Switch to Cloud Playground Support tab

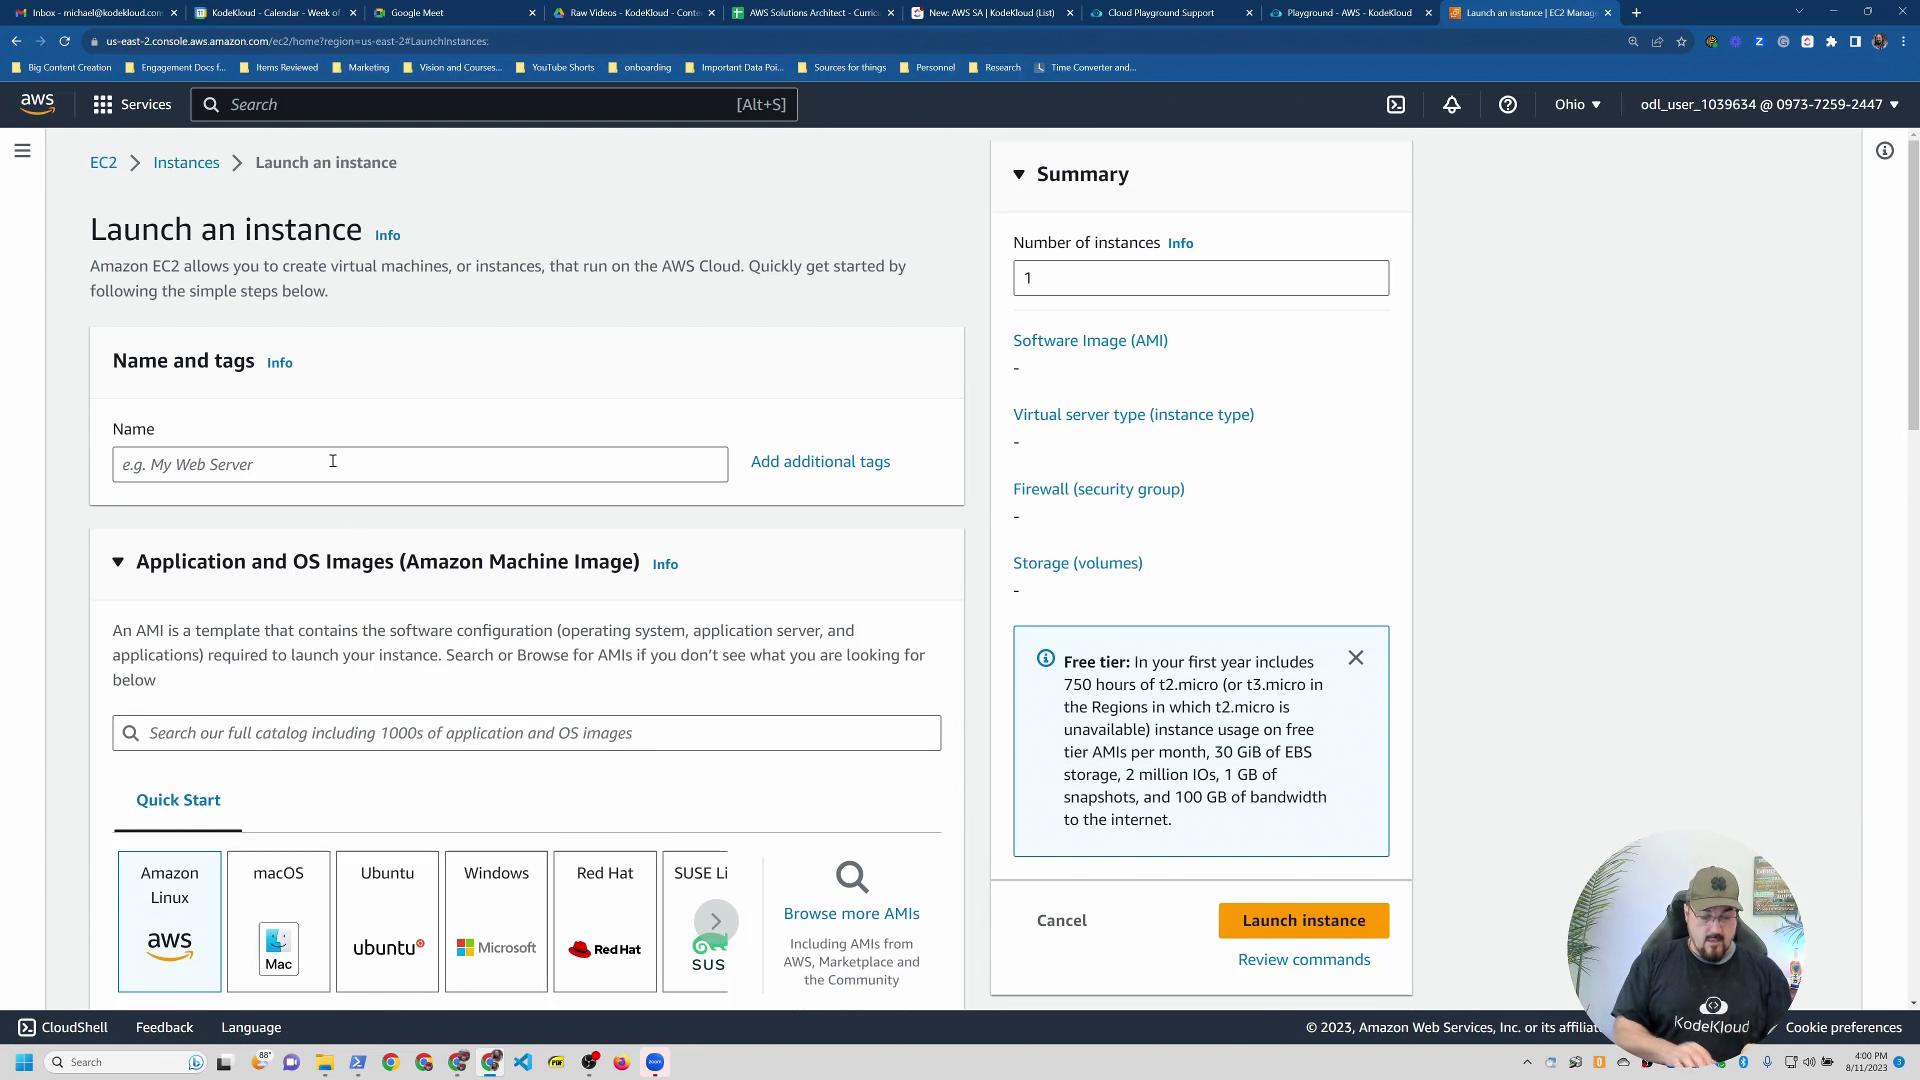click(x=1171, y=13)
